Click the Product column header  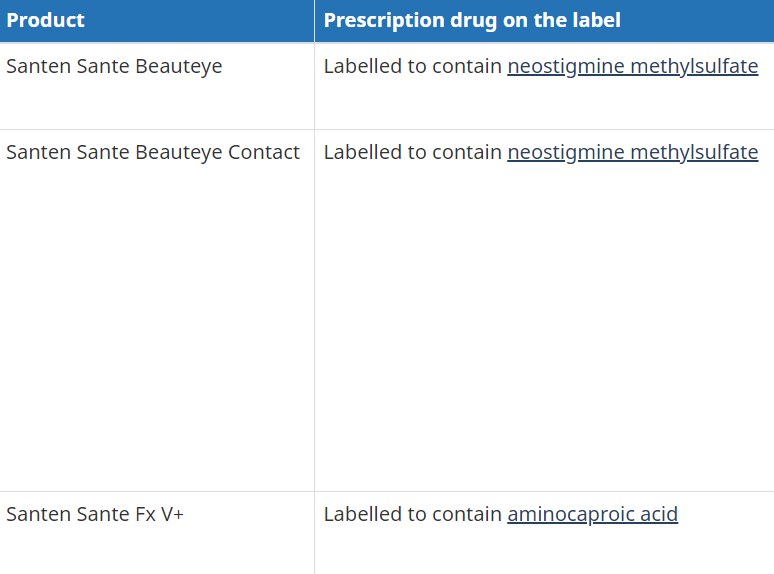[45, 20]
